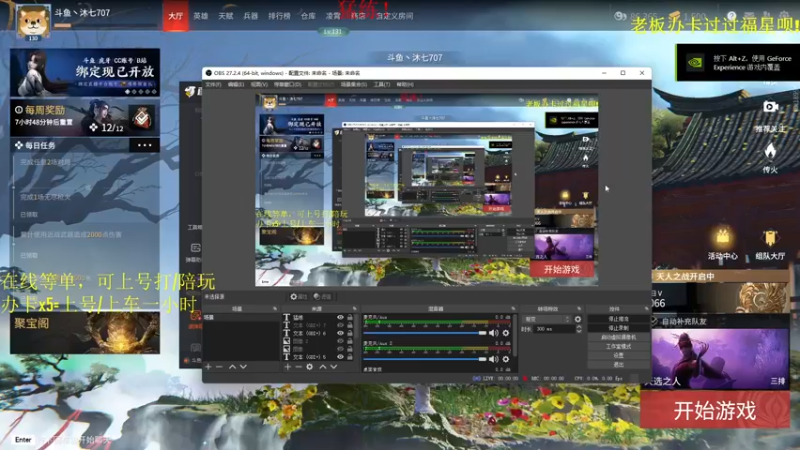The height and width of the screenshot is (450, 800).
Task: Remove source using minus icon in Sources panel
Action: pyautogui.click(x=298, y=367)
